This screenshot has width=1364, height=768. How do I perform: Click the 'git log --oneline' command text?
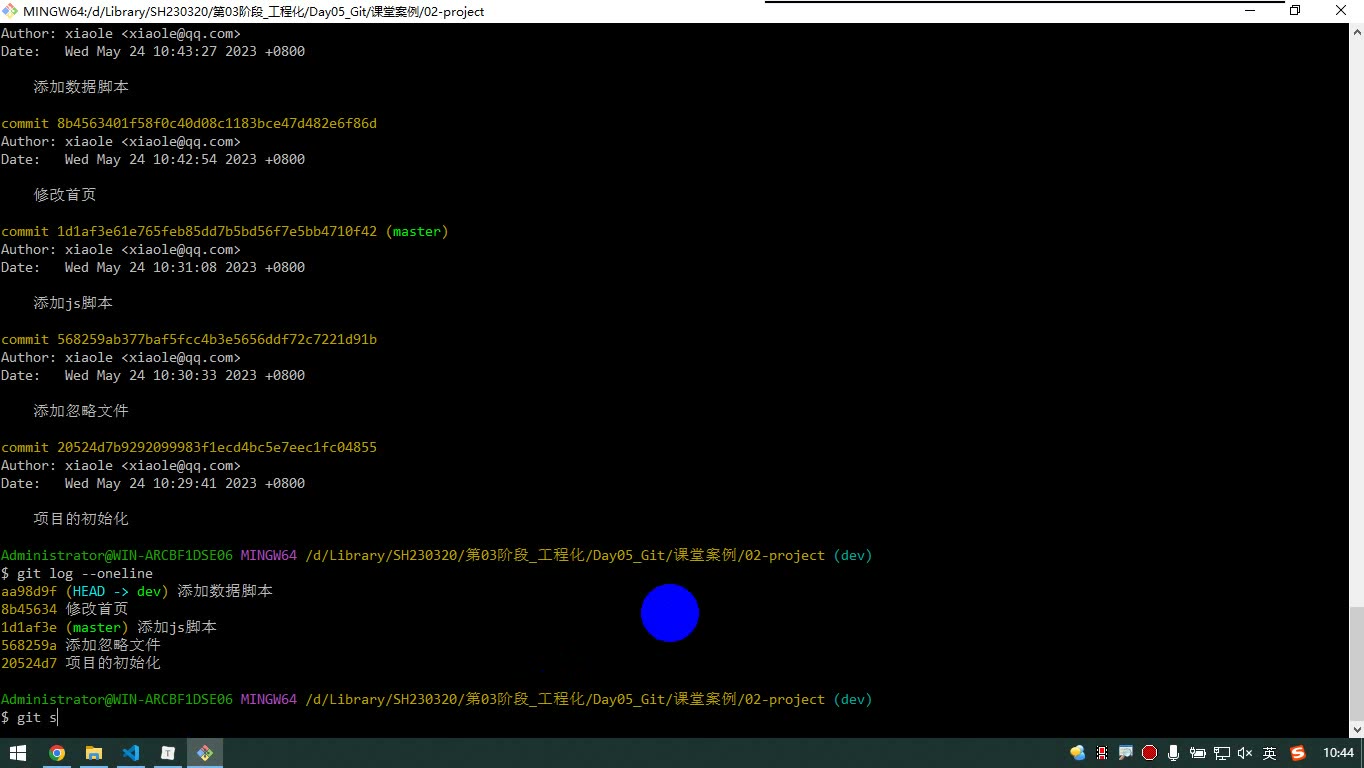tap(85, 573)
